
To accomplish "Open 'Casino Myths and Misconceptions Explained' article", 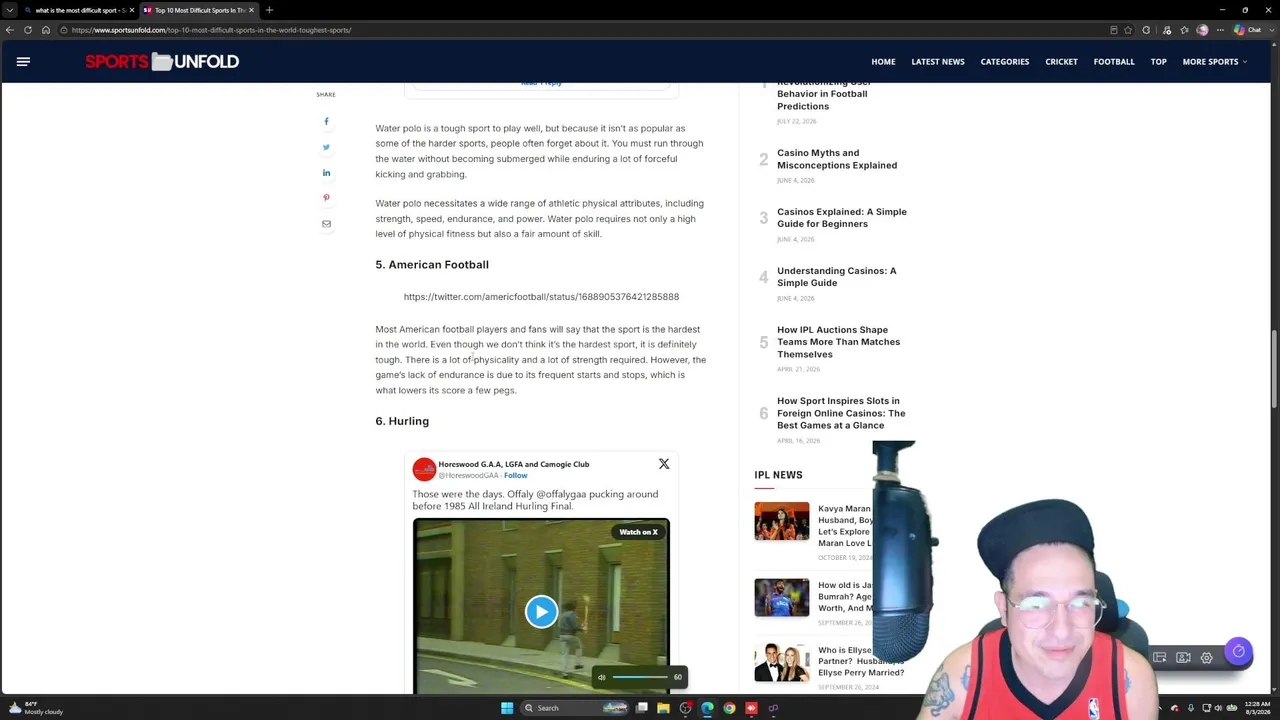I will point(837,159).
